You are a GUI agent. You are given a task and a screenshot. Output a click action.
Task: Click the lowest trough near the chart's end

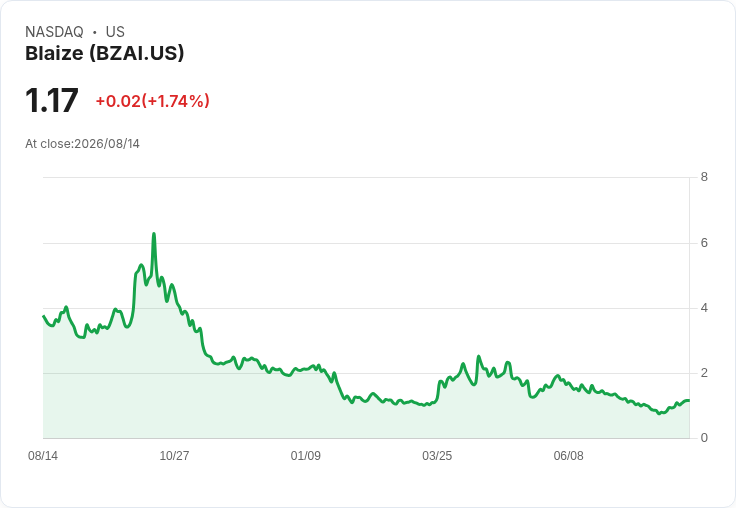(x=659, y=414)
